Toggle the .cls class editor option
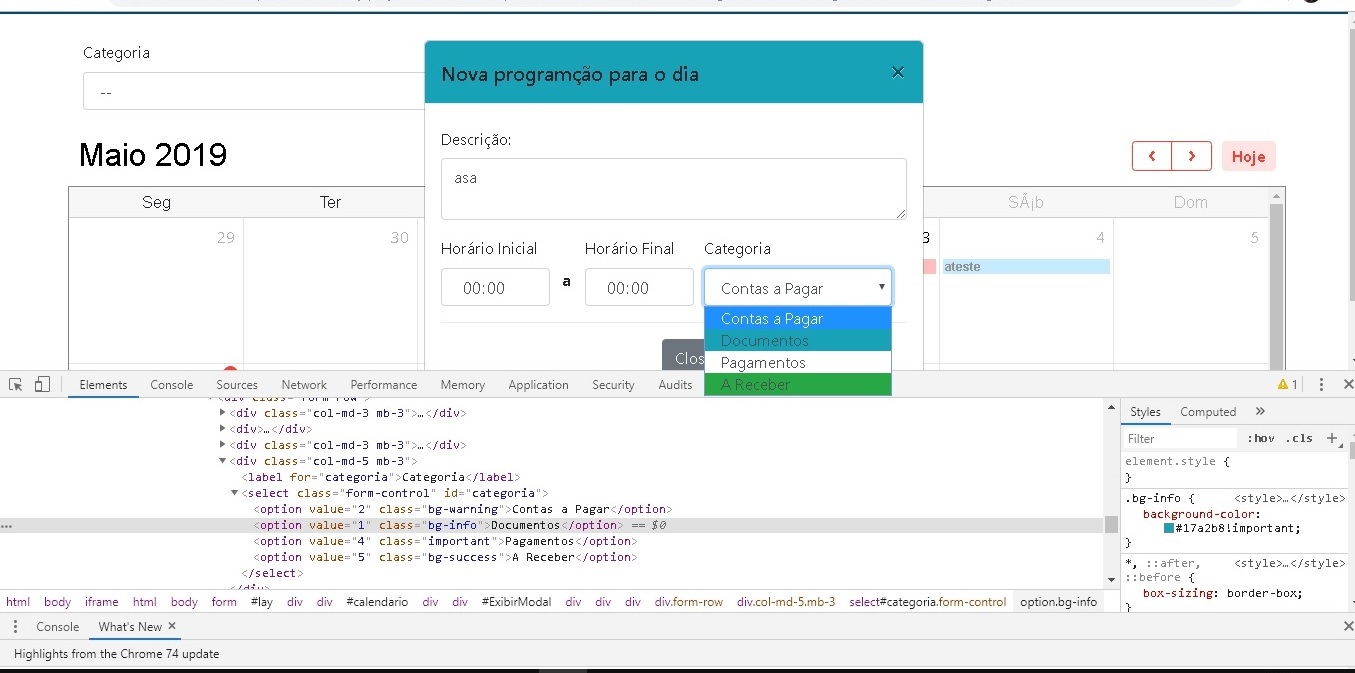 point(1299,438)
